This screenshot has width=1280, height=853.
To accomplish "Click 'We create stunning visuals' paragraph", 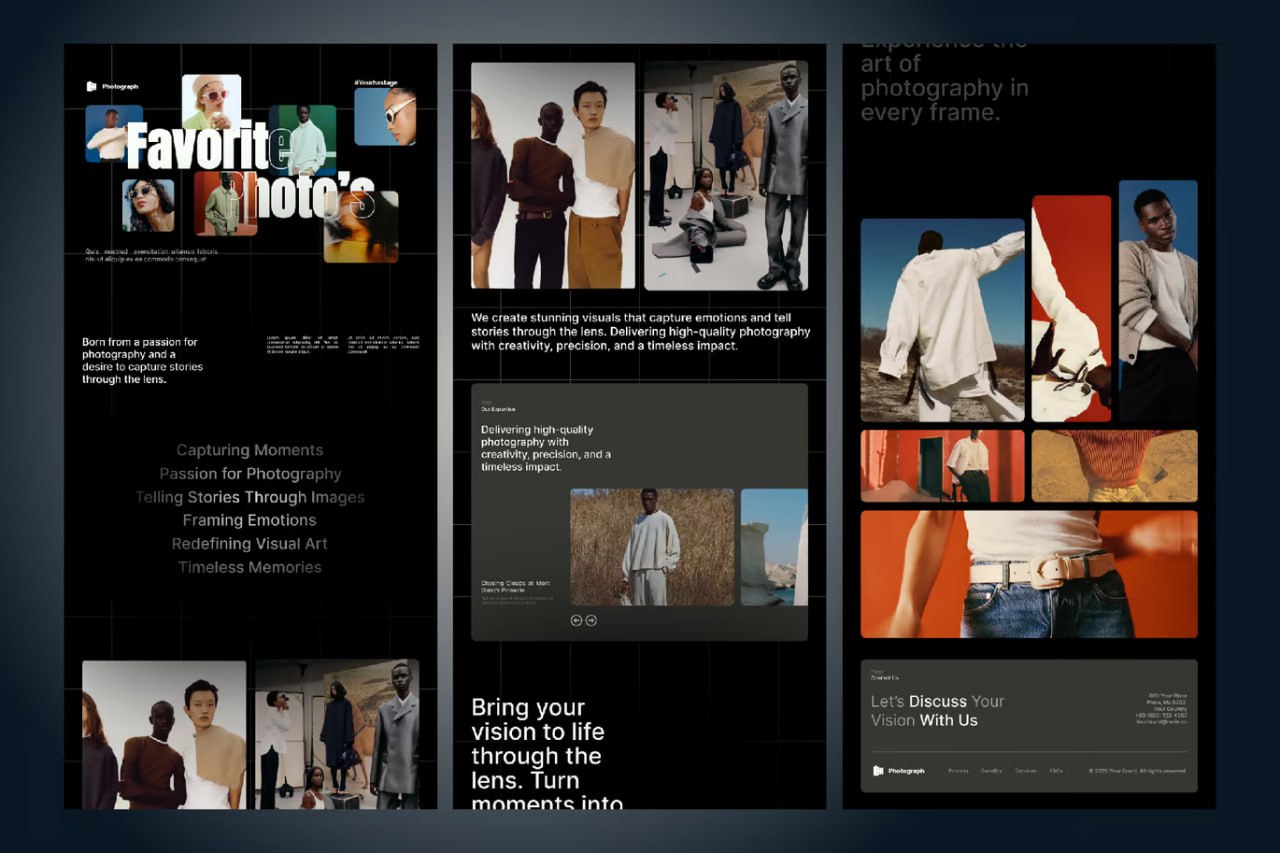I will 641,332.
